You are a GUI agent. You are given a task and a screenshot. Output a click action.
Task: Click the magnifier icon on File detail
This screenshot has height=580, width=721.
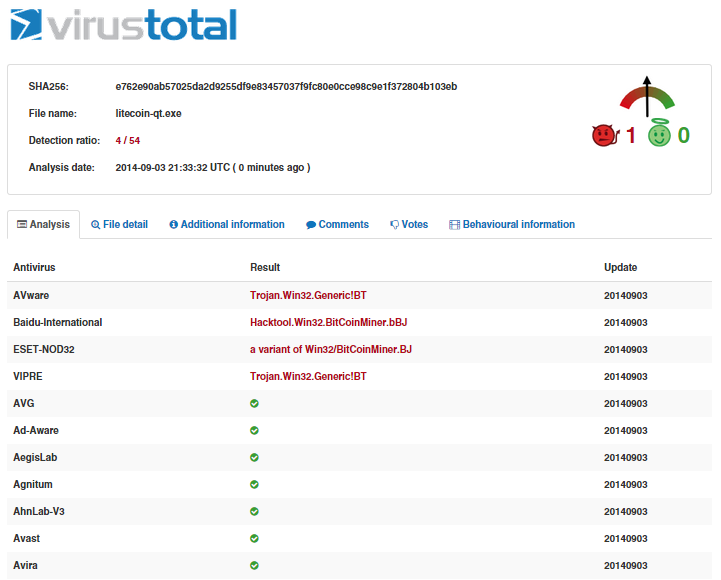point(96,225)
